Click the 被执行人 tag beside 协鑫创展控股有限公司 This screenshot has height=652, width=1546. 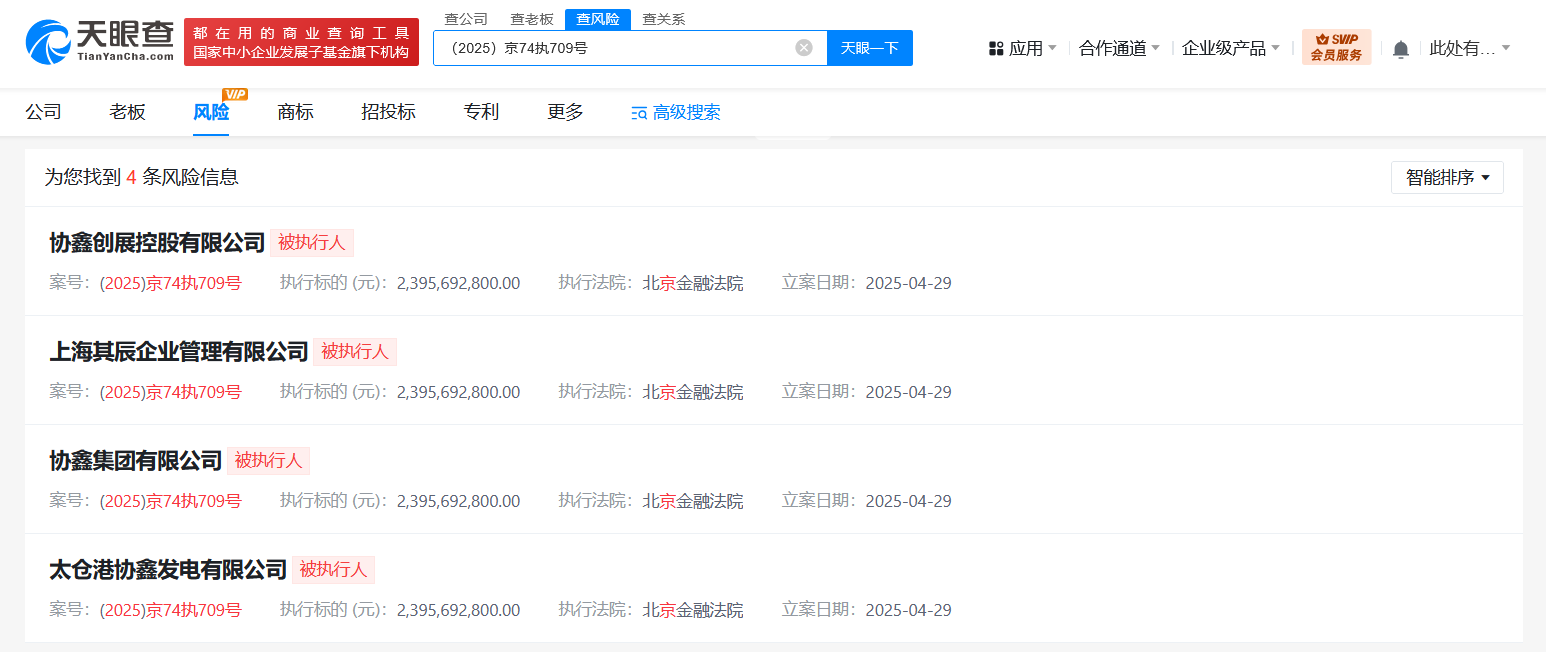(x=312, y=243)
